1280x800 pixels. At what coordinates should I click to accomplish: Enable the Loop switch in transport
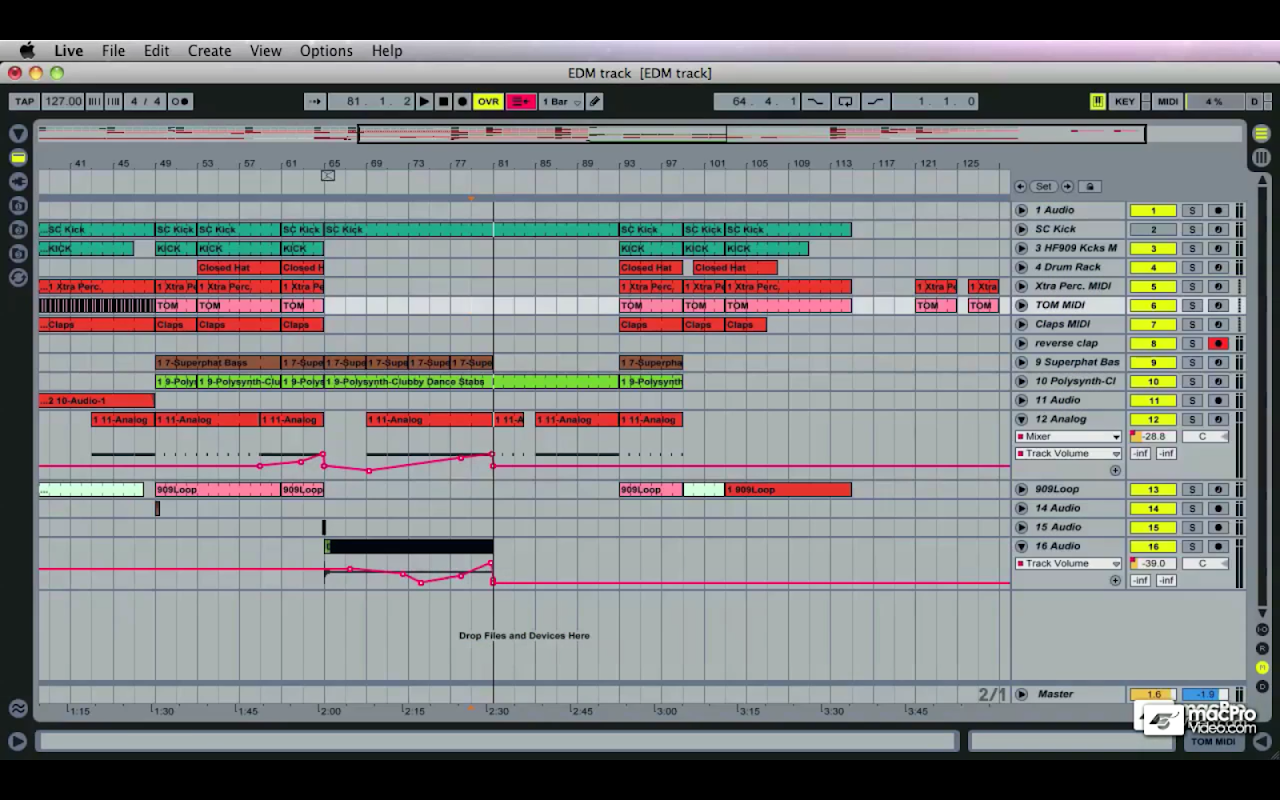click(x=845, y=101)
